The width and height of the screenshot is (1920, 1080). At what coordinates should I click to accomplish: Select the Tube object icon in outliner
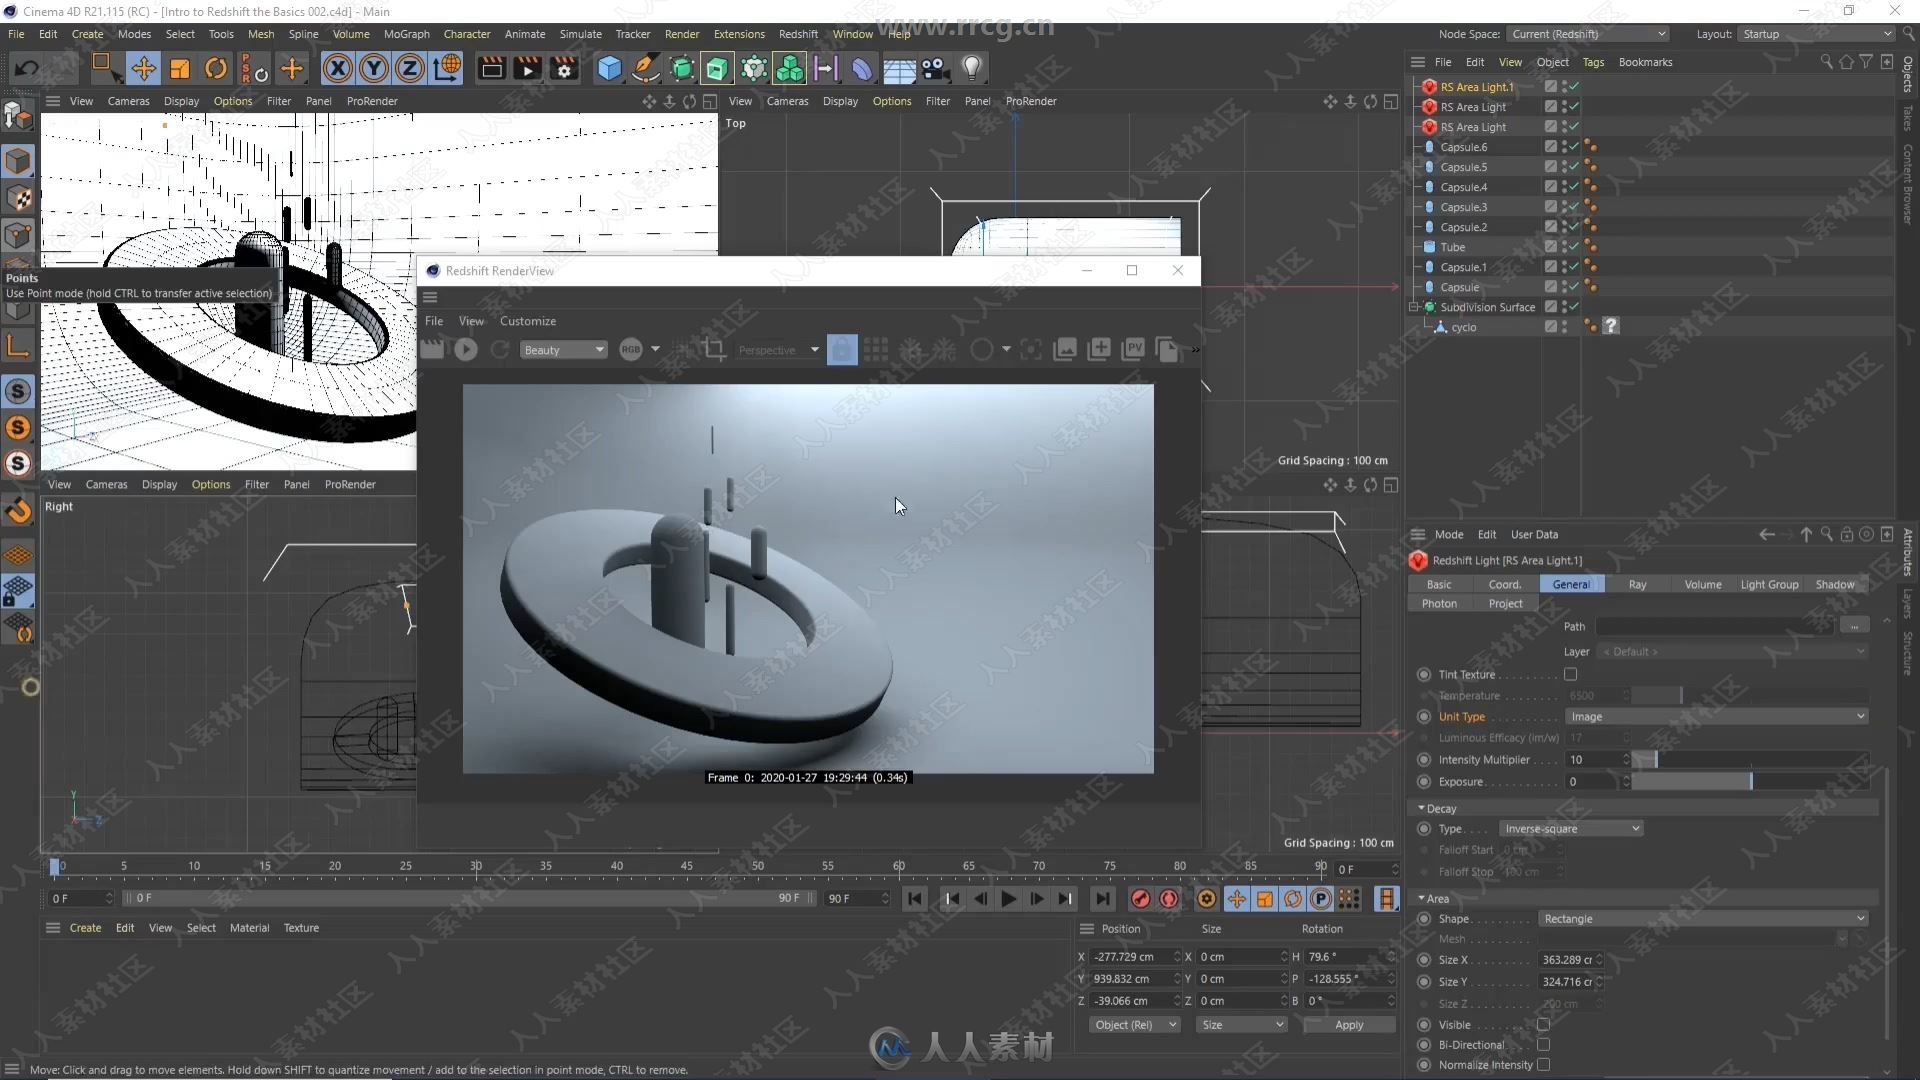click(1433, 247)
